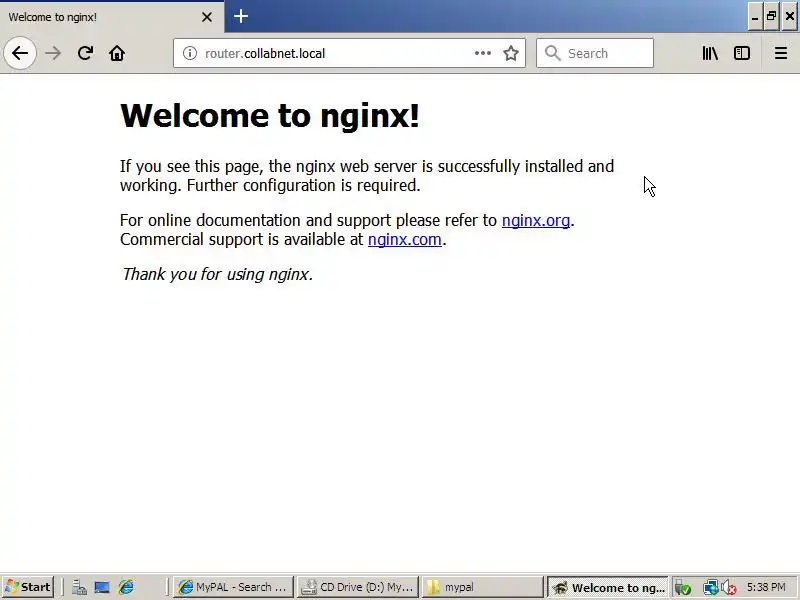
Task: Close the Welcome to nginx! tab
Action: coord(207,17)
